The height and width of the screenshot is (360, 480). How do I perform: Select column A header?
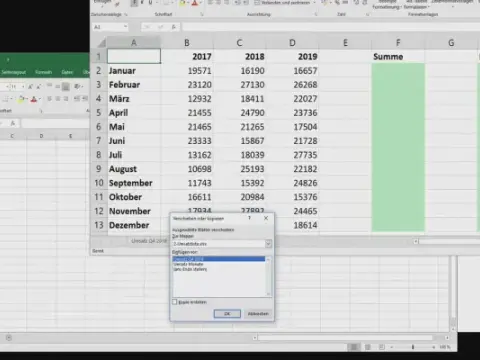tap(134, 43)
